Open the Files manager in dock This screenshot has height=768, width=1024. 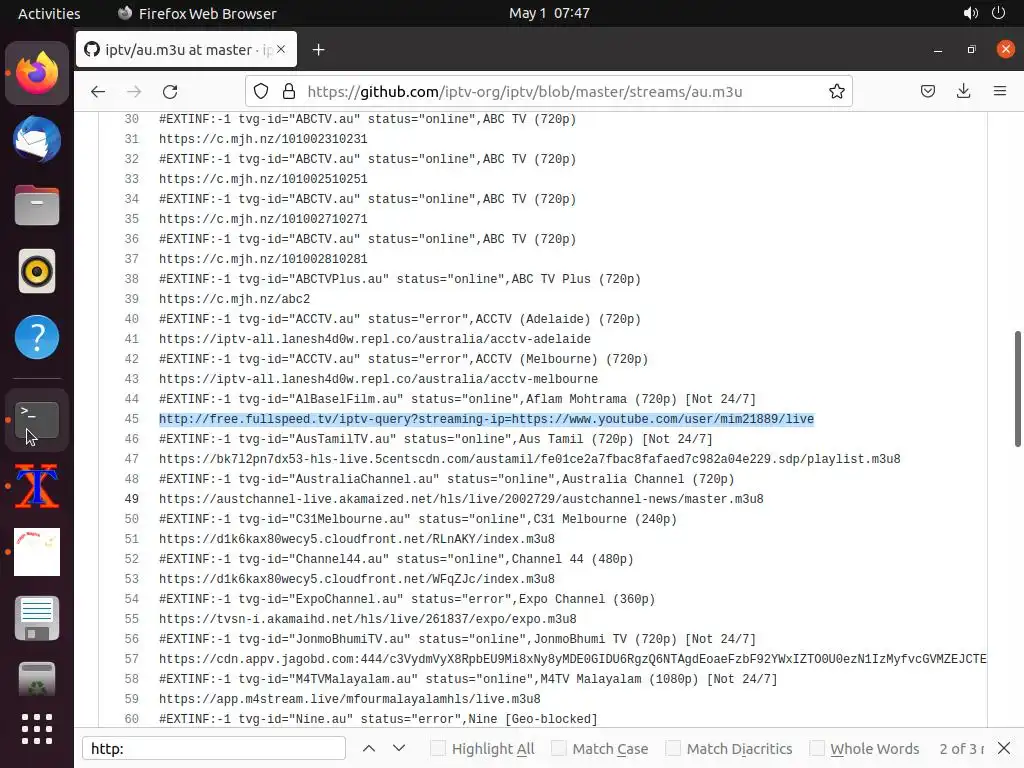point(37,206)
